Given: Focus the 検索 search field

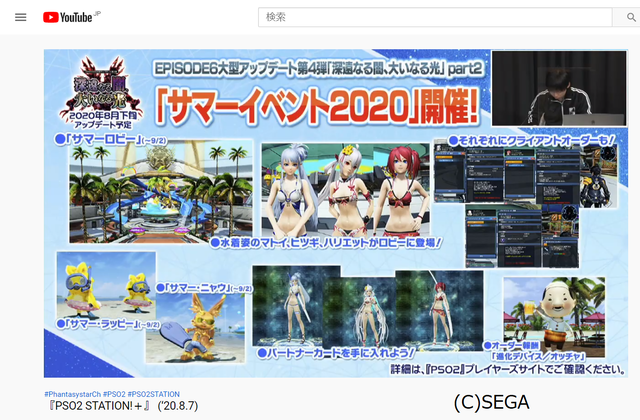Looking at the screenshot, I should [435, 17].
